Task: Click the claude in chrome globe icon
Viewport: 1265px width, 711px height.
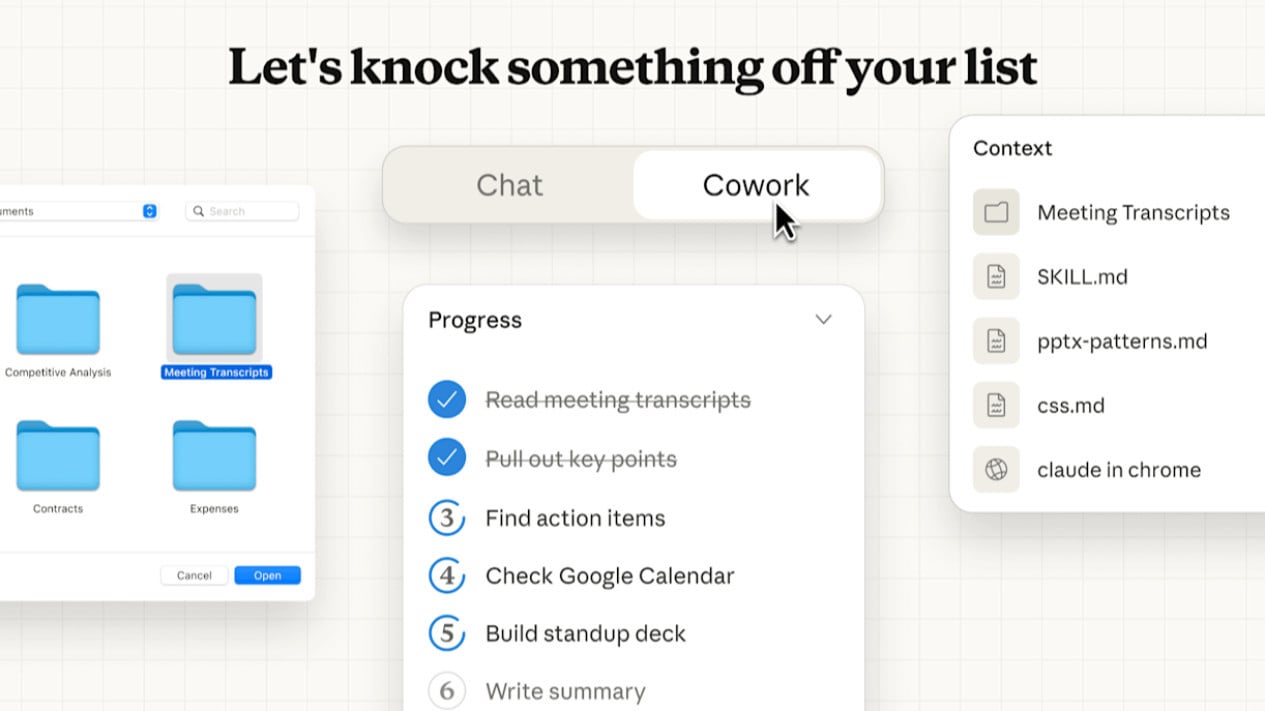Action: (x=996, y=470)
